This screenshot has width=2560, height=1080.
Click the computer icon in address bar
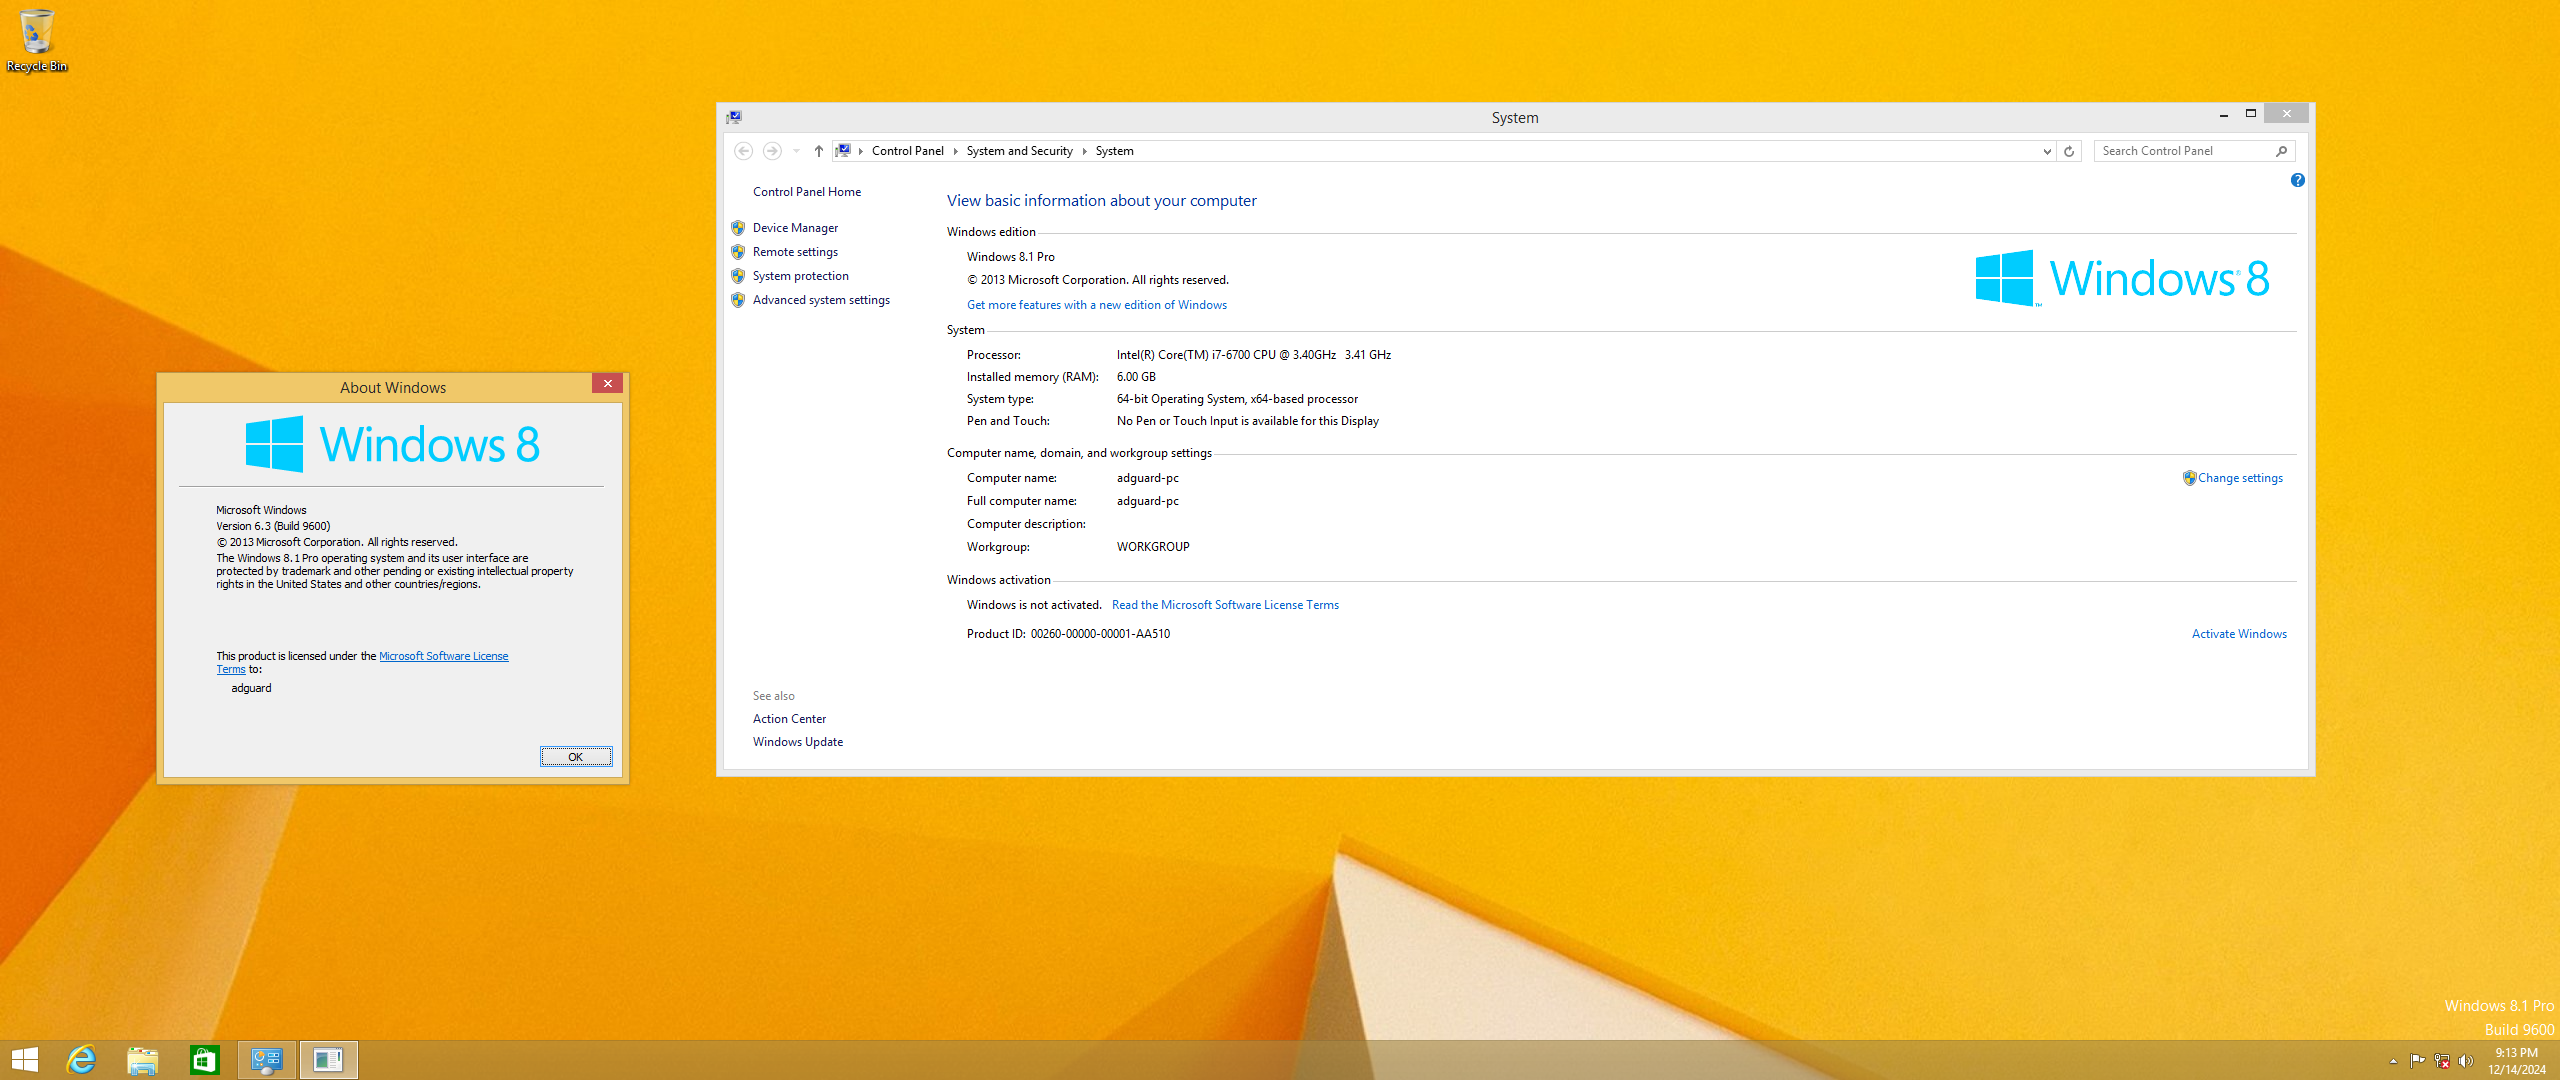click(x=843, y=151)
